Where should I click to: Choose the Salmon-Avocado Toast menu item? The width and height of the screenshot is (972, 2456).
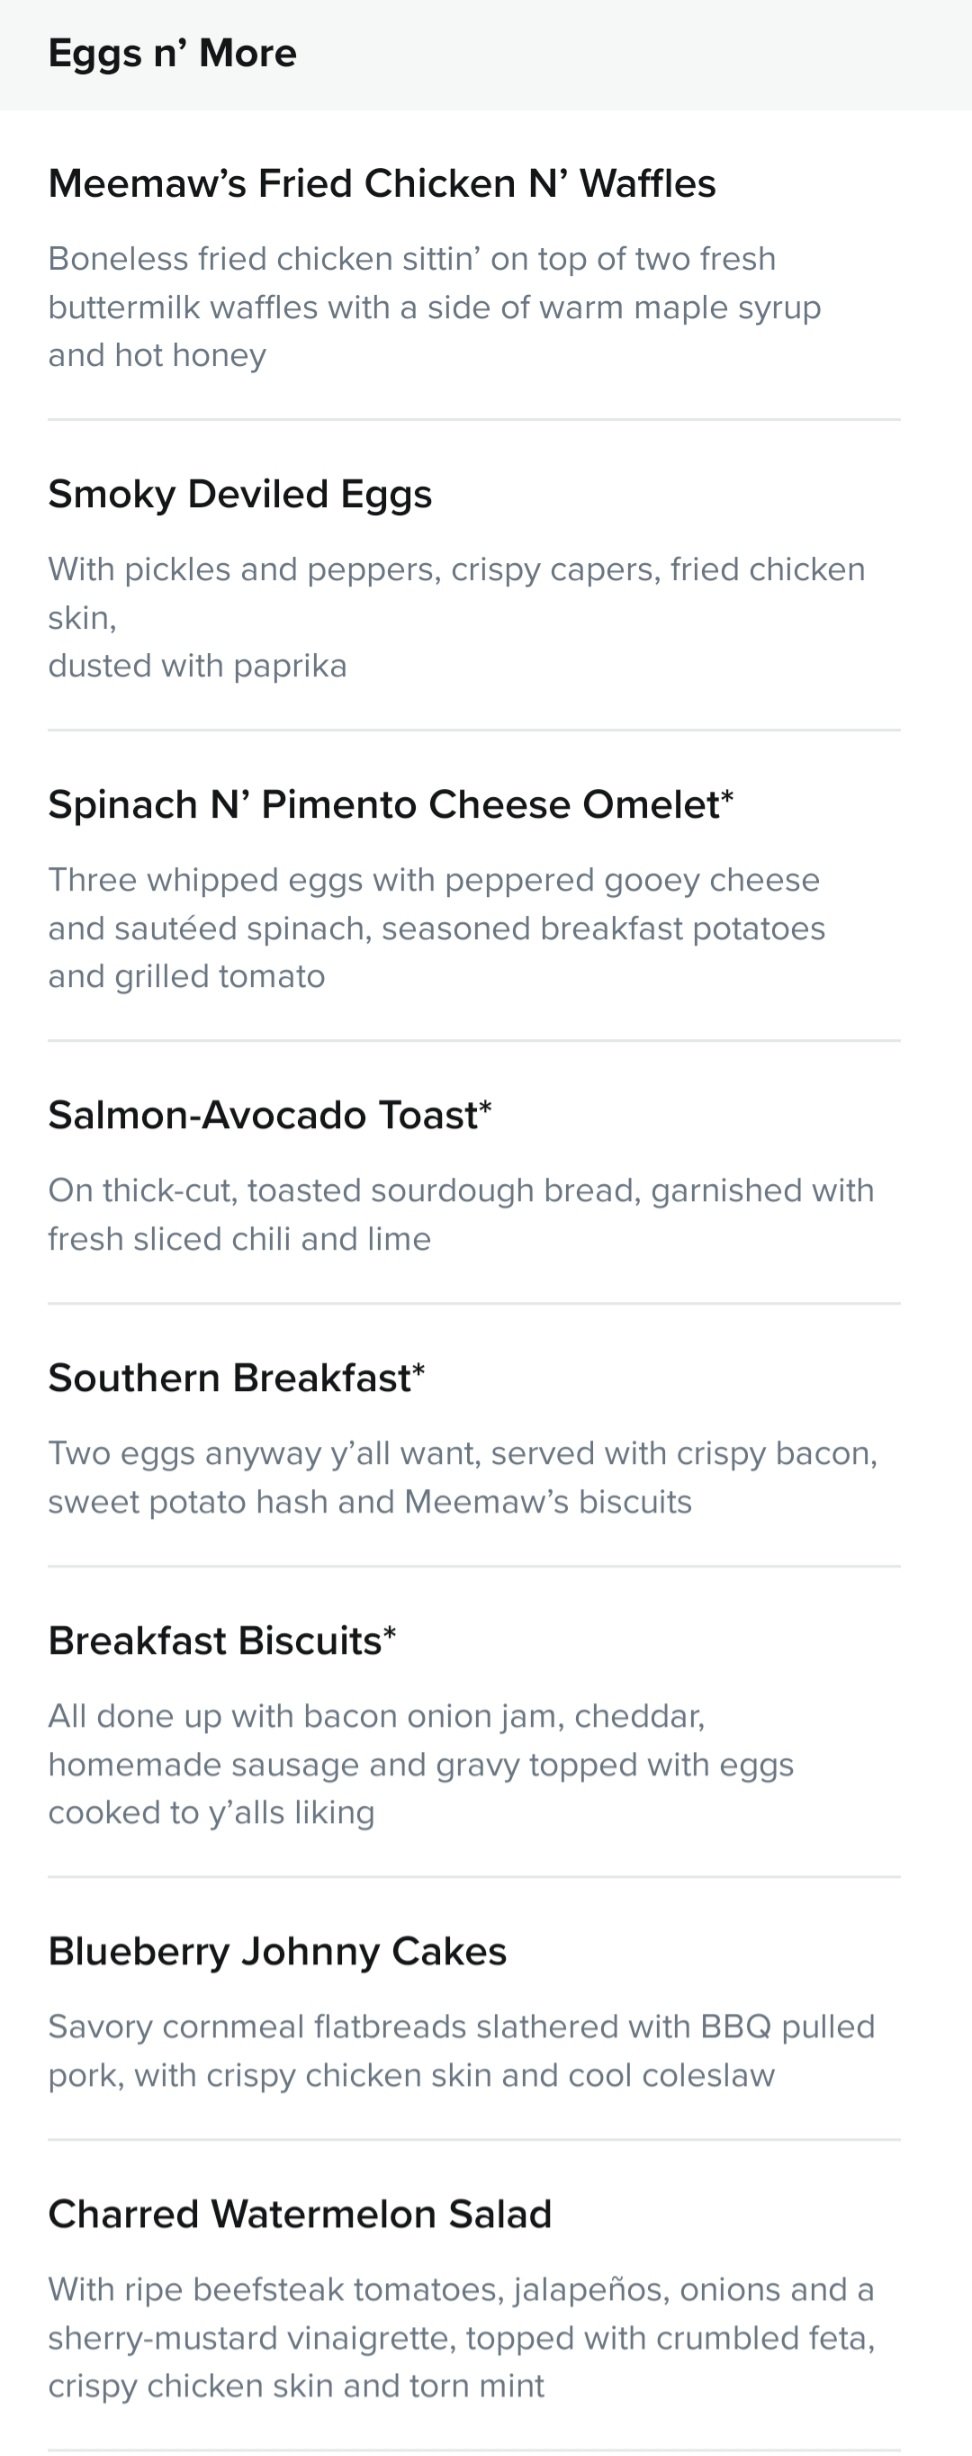(270, 1115)
